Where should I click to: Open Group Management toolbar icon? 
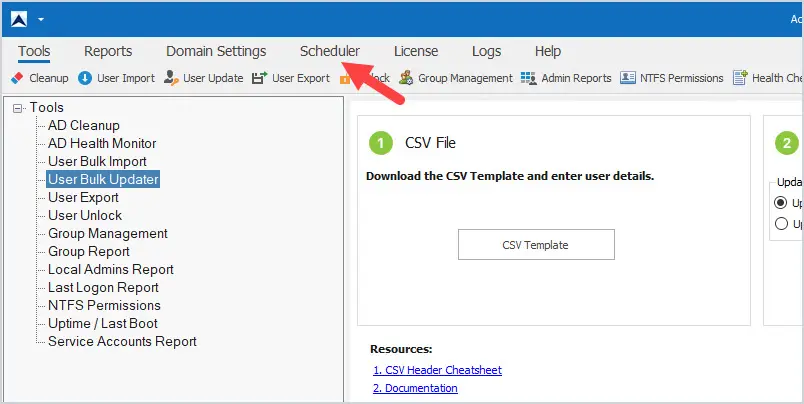(406, 78)
